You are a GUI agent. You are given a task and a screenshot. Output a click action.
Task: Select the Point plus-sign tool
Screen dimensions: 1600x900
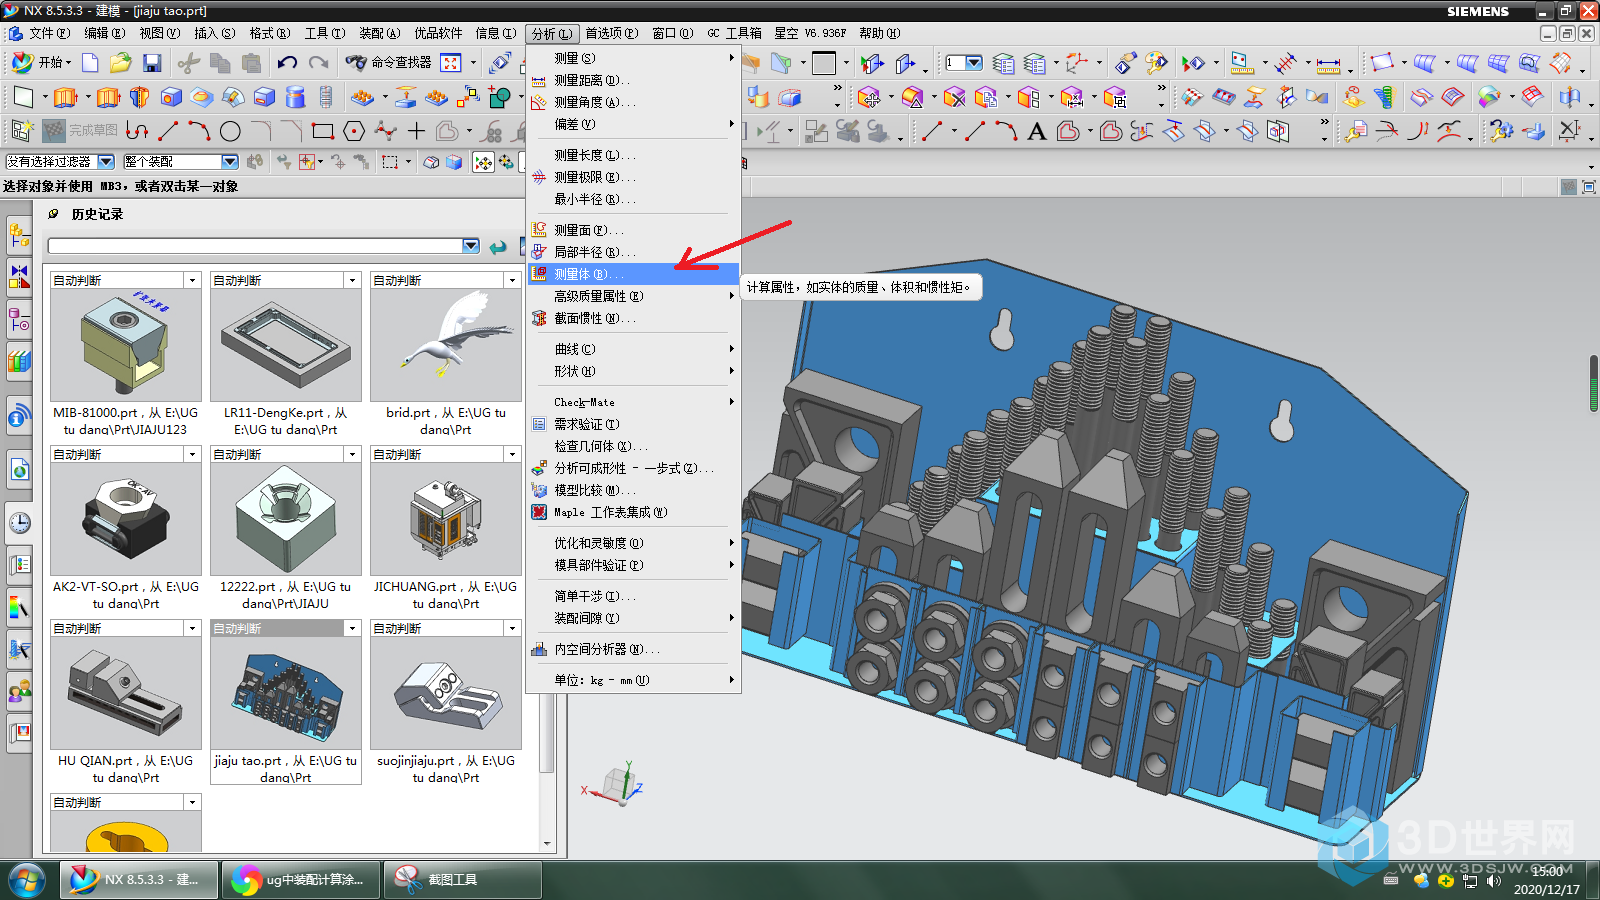point(416,131)
